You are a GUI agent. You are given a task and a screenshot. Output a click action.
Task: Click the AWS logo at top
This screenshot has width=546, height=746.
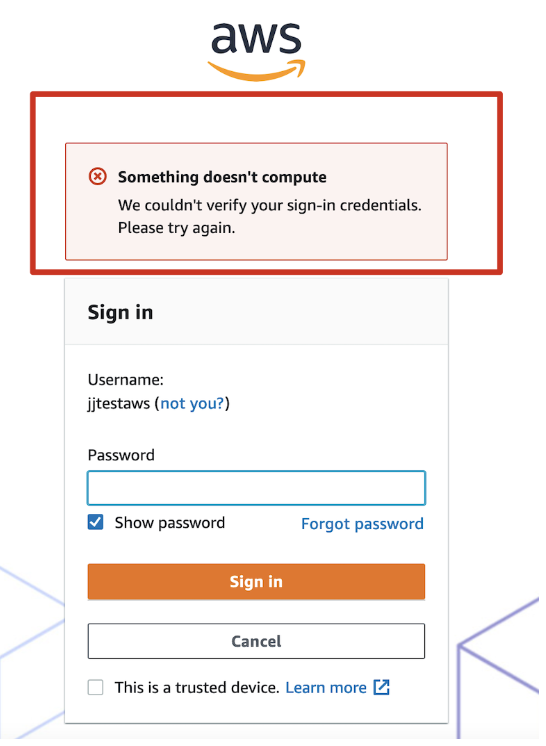pyautogui.click(x=256, y=50)
